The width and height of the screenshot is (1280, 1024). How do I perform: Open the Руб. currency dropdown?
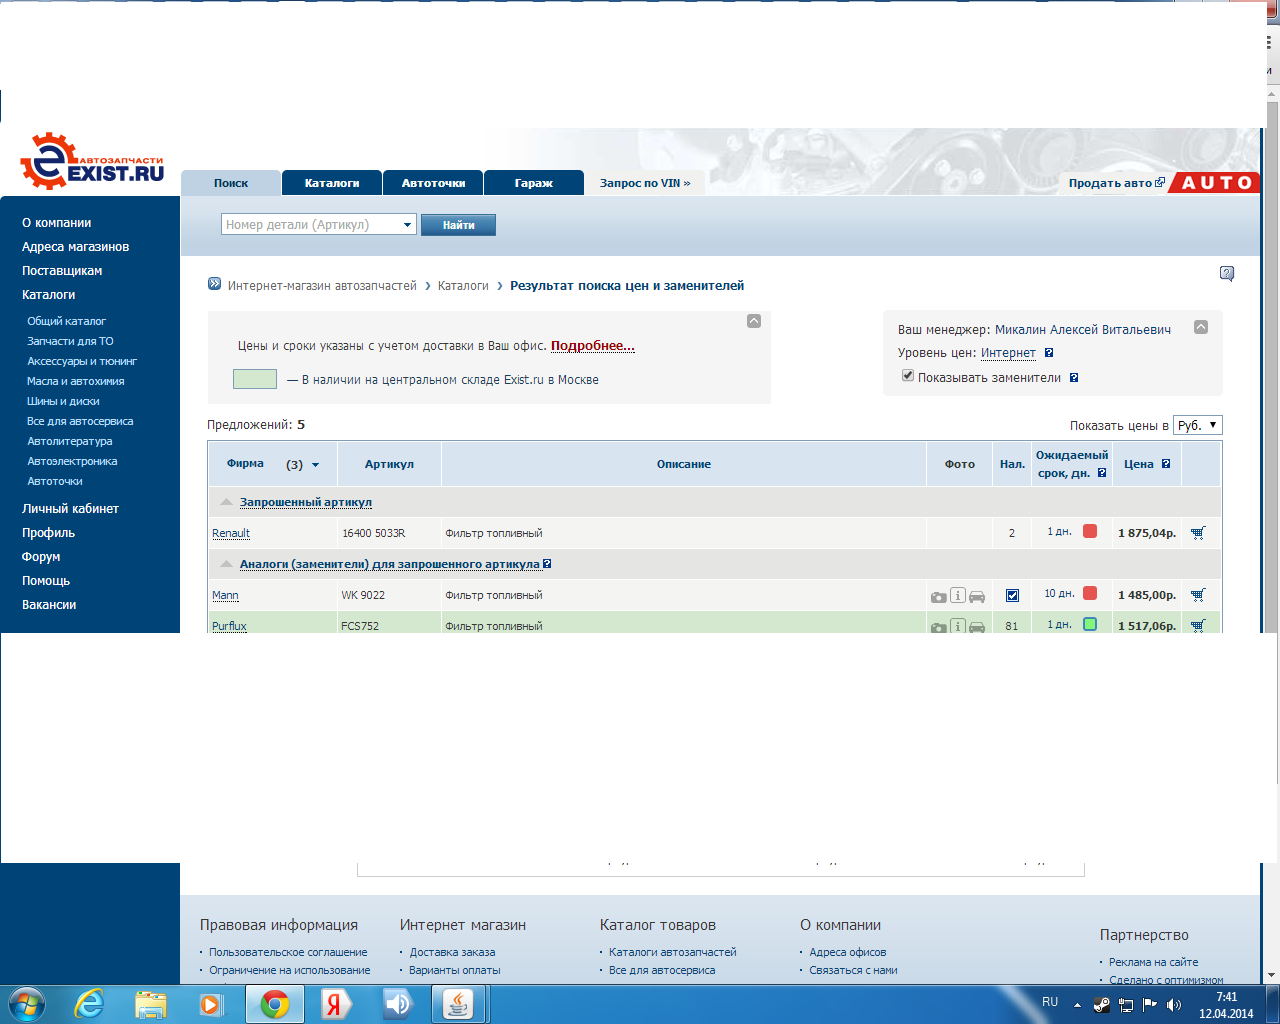(x=1198, y=425)
